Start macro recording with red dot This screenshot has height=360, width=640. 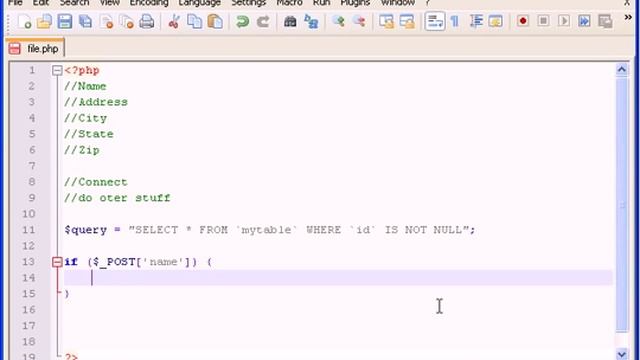pos(523,21)
